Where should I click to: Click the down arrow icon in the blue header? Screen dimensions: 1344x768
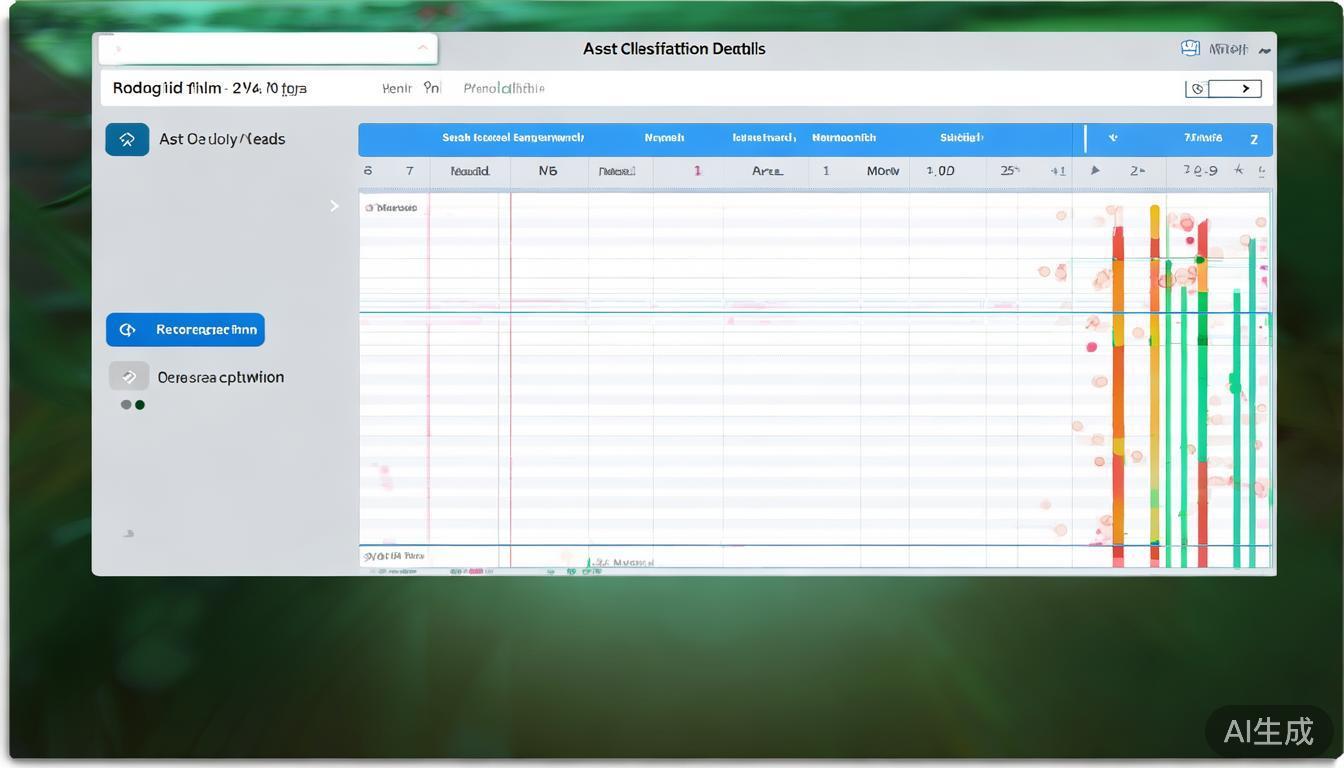click(1113, 138)
